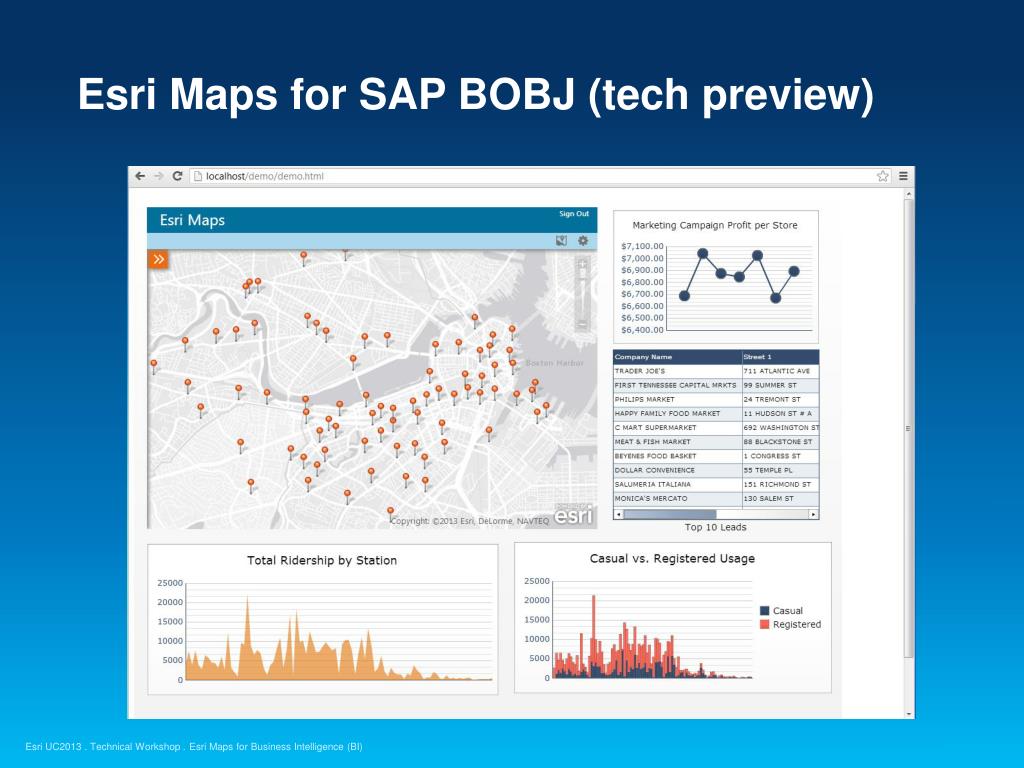Click the 99 SUMMER ST cell
Viewport: 1024px width, 768px height.
click(x=780, y=385)
